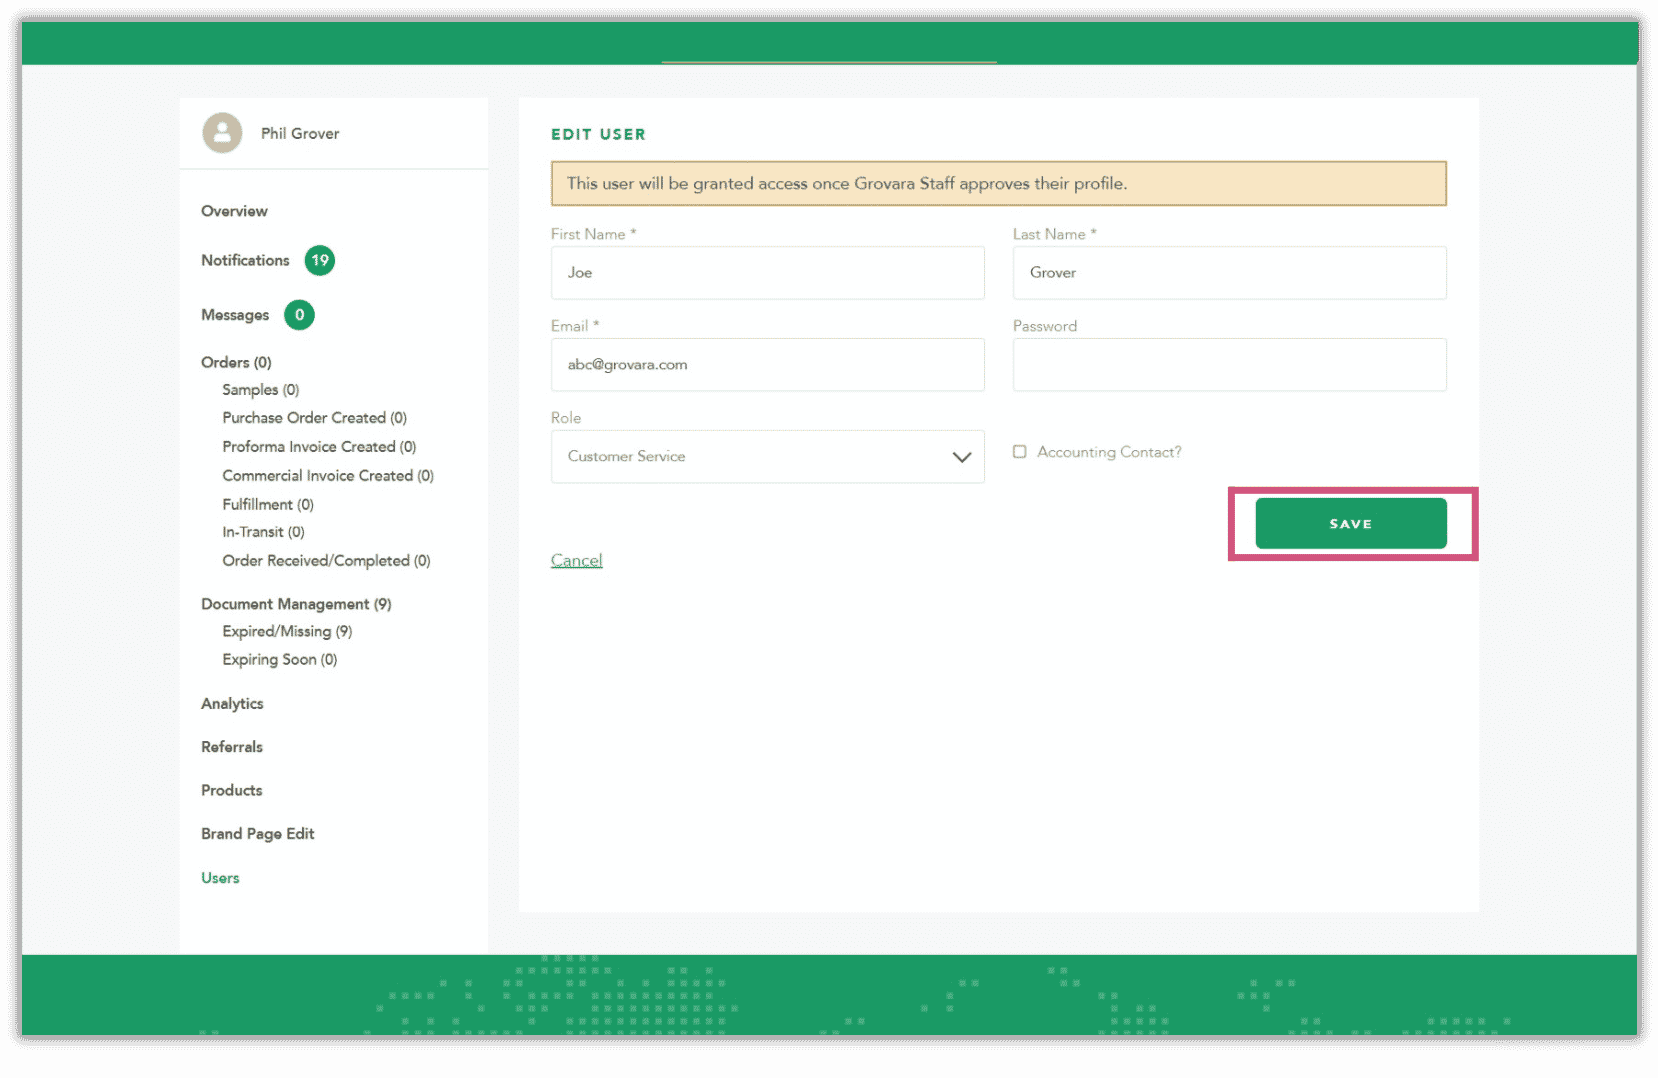Open Notifications in the sidebar

[x=245, y=260]
